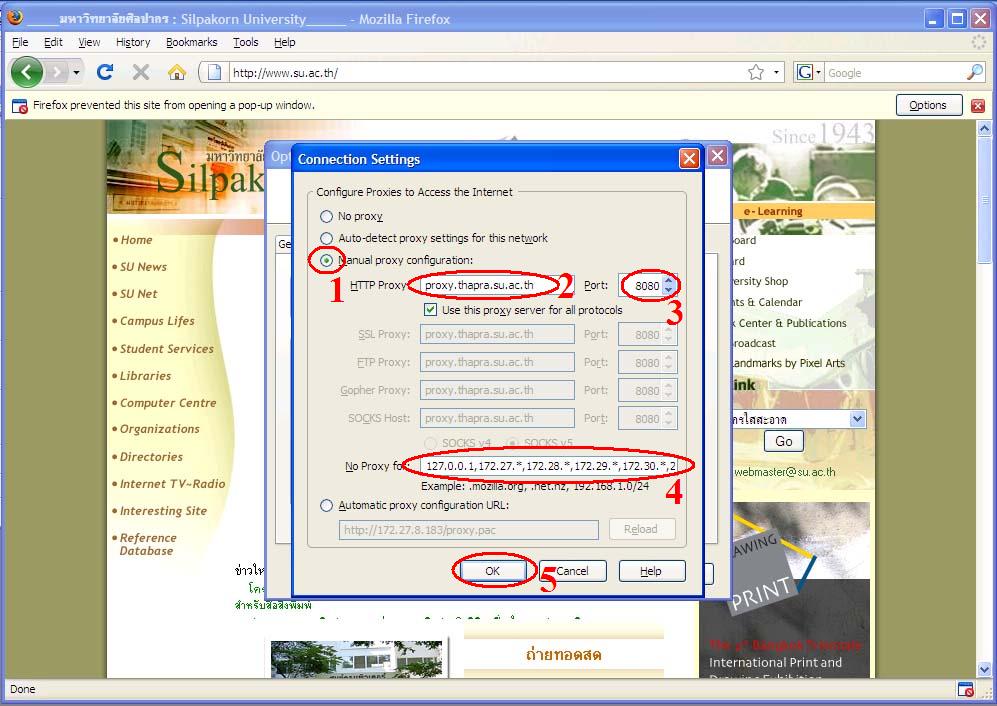Select Manual proxy configuration radio button

[326, 260]
